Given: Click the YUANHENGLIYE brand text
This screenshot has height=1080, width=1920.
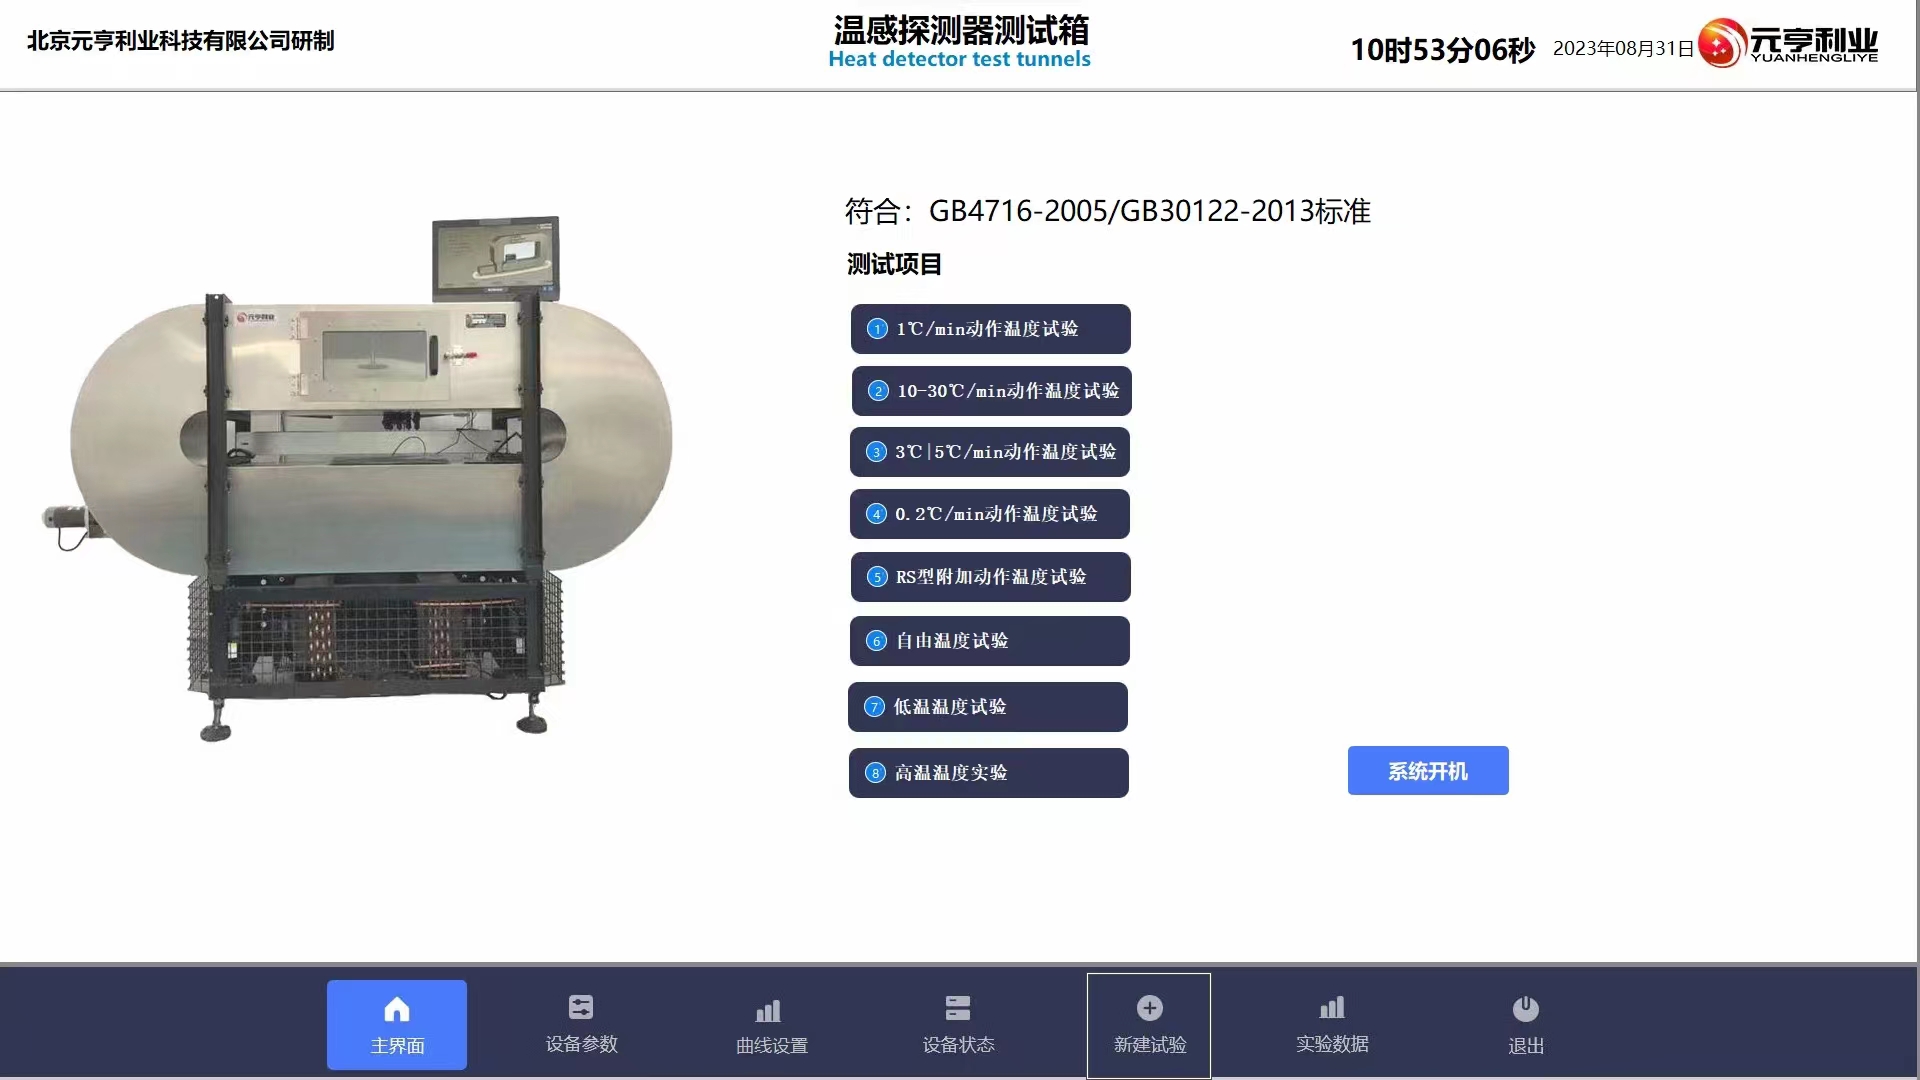Looking at the screenshot, I should [1814, 58].
